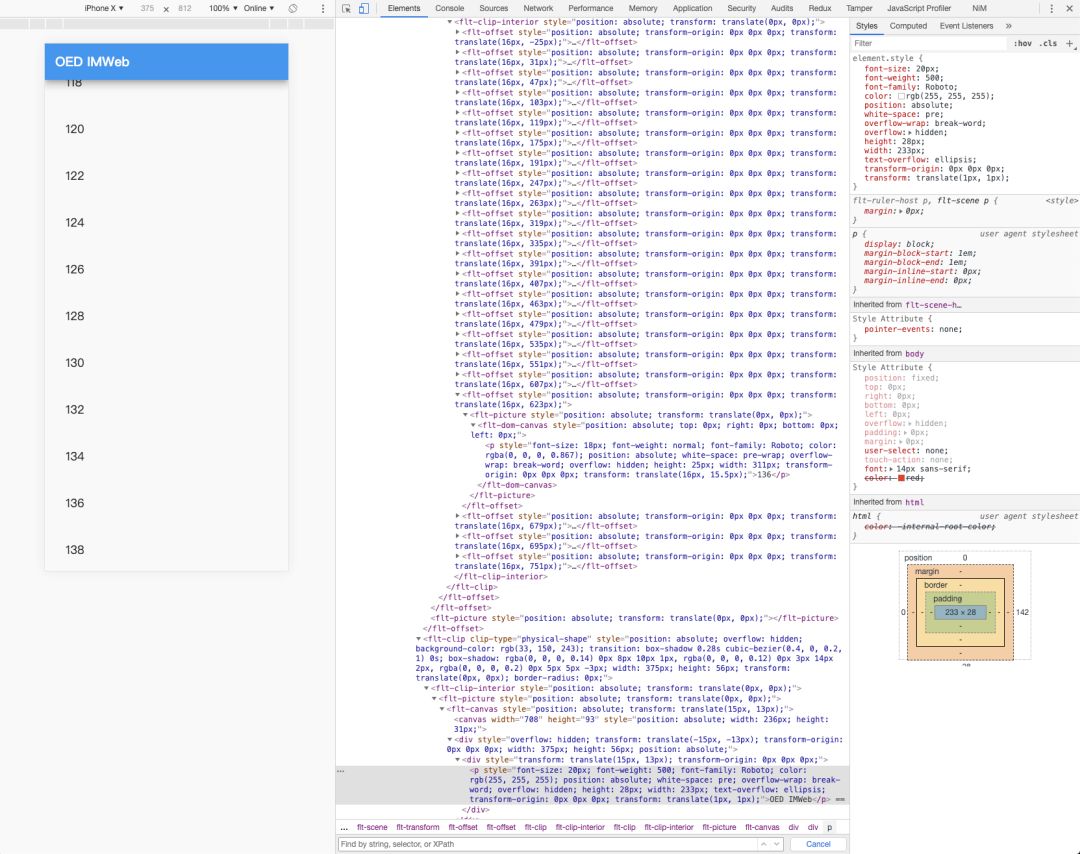Screen dimensions: 1080x854
Task: Open the white rgb(255, 255, 255) color swatch
Action: [x=901, y=96]
